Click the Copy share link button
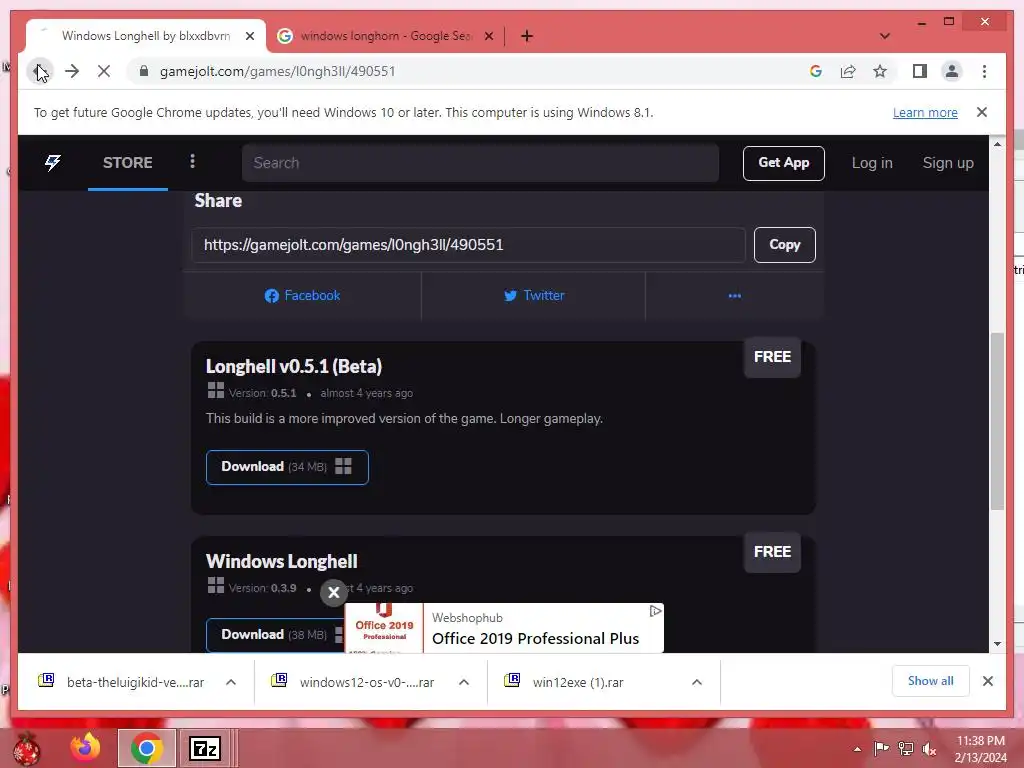 (784, 245)
